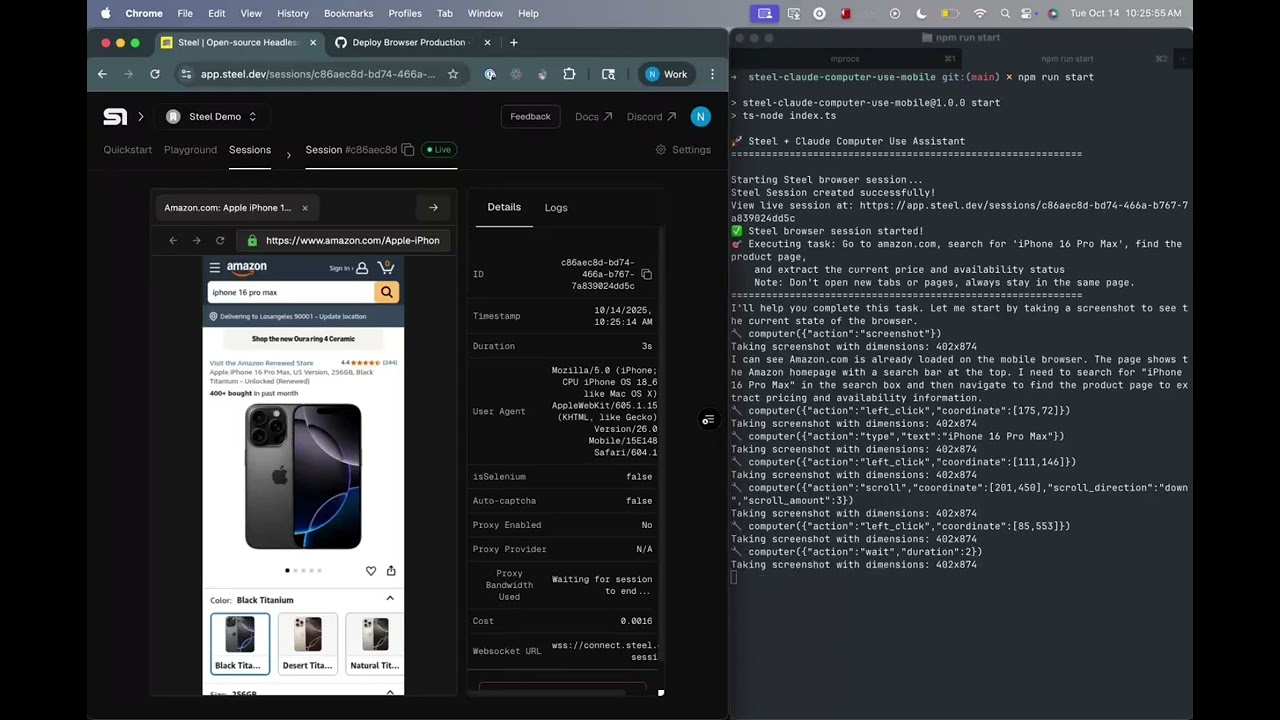1280x720 pixels.
Task: Click the Wi-Fi icon in the menu bar
Action: (x=980, y=13)
